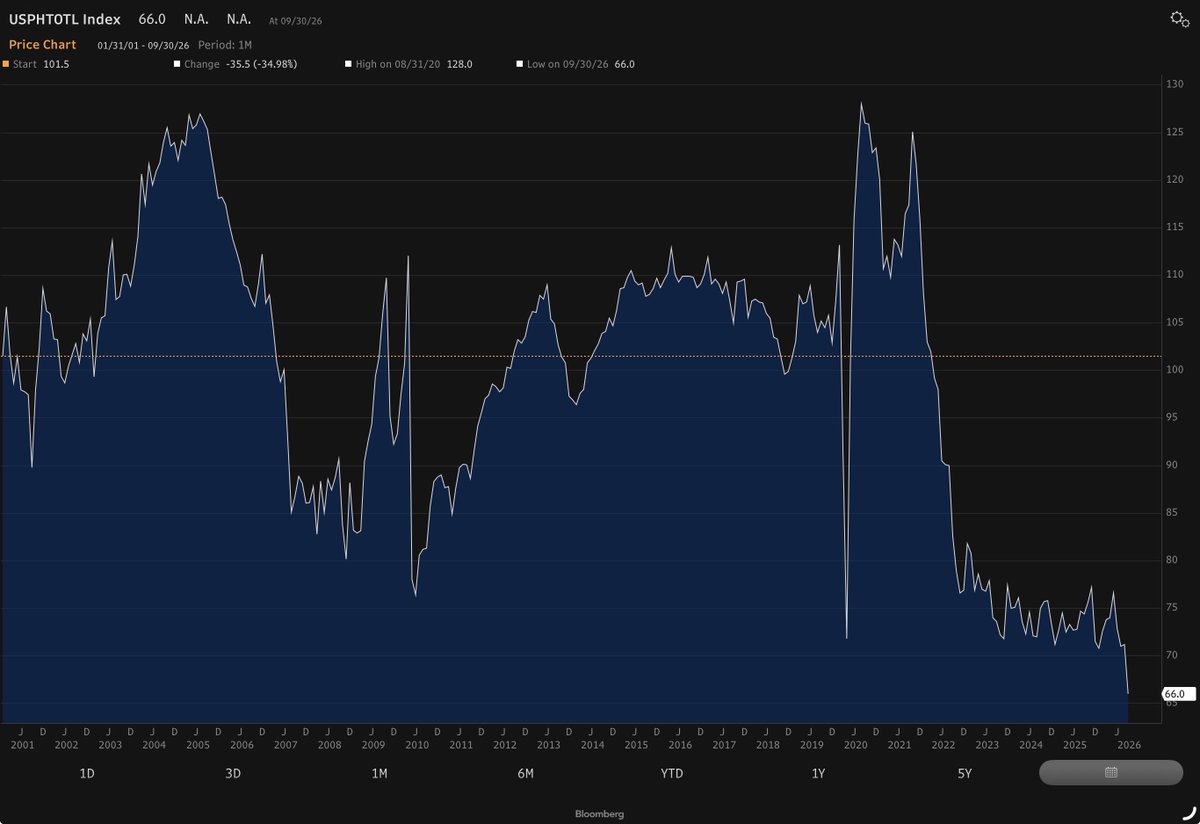The width and height of the screenshot is (1200, 824).
Task: Click the High value 128.0
Action: point(459,64)
